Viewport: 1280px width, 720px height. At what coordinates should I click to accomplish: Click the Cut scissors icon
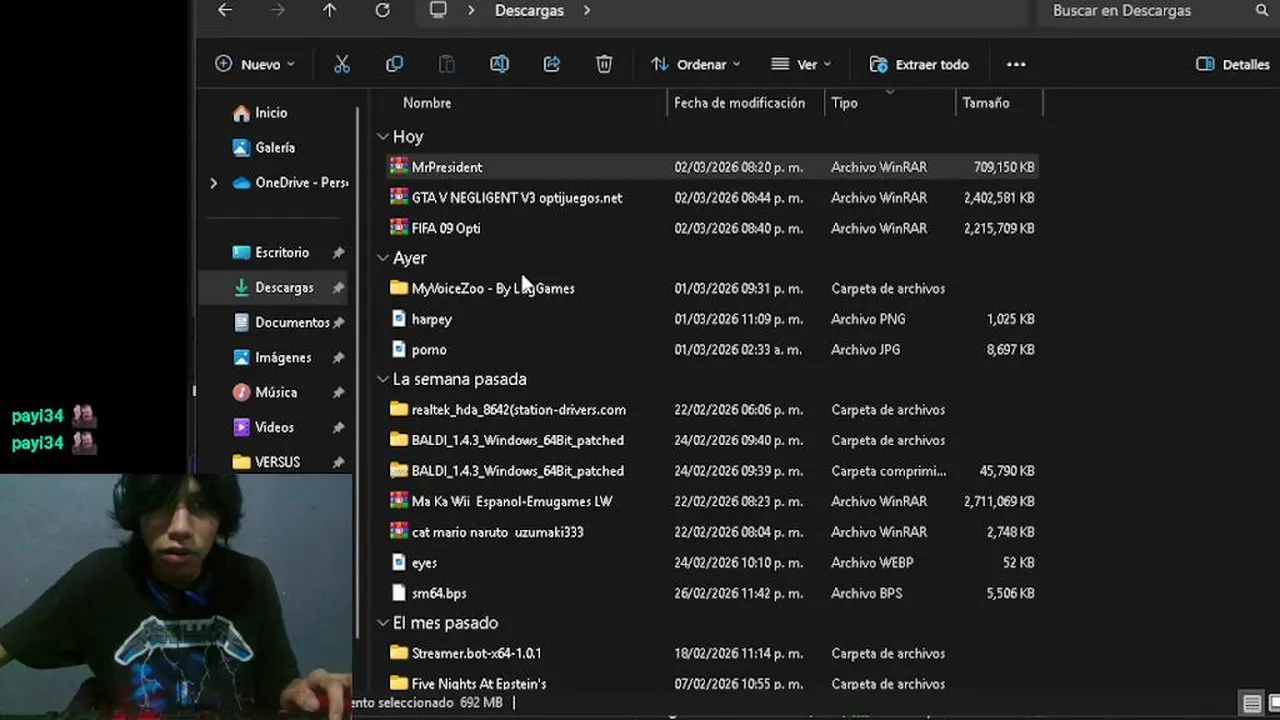coord(342,64)
